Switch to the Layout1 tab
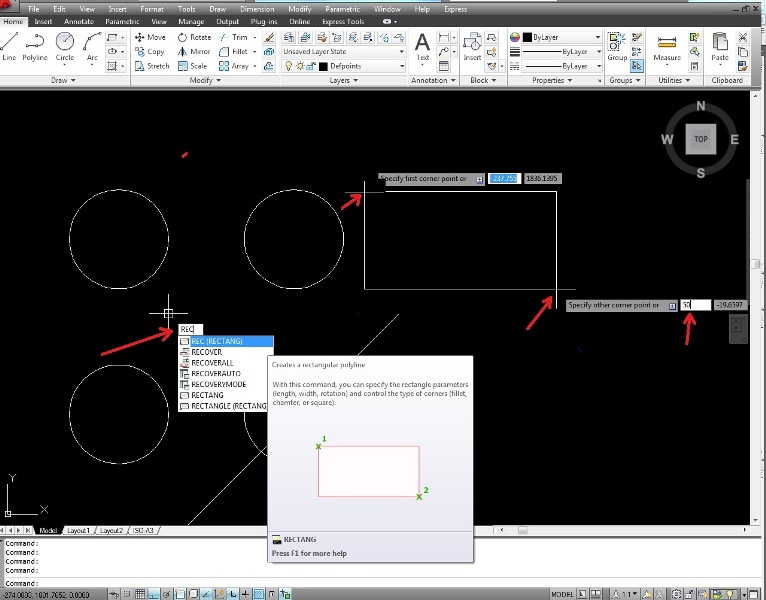The height and width of the screenshot is (600, 766). [x=79, y=530]
